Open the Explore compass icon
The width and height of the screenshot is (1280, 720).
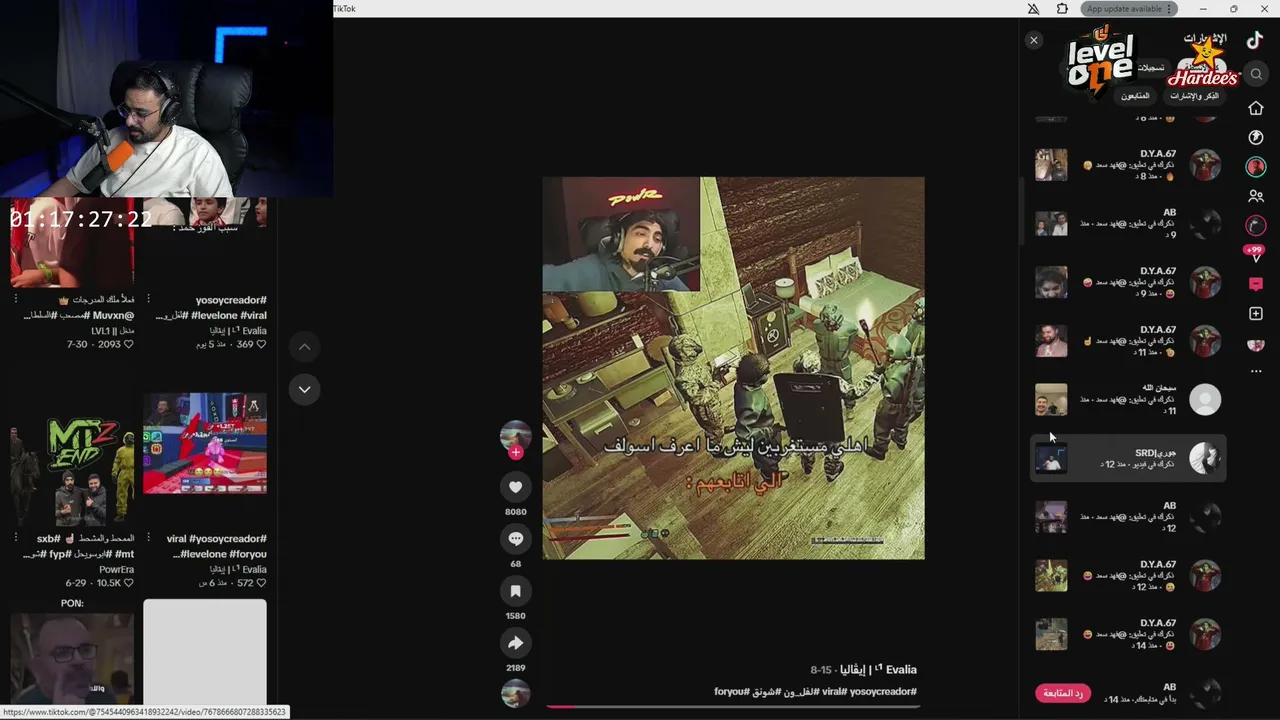(x=1256, y=137)
